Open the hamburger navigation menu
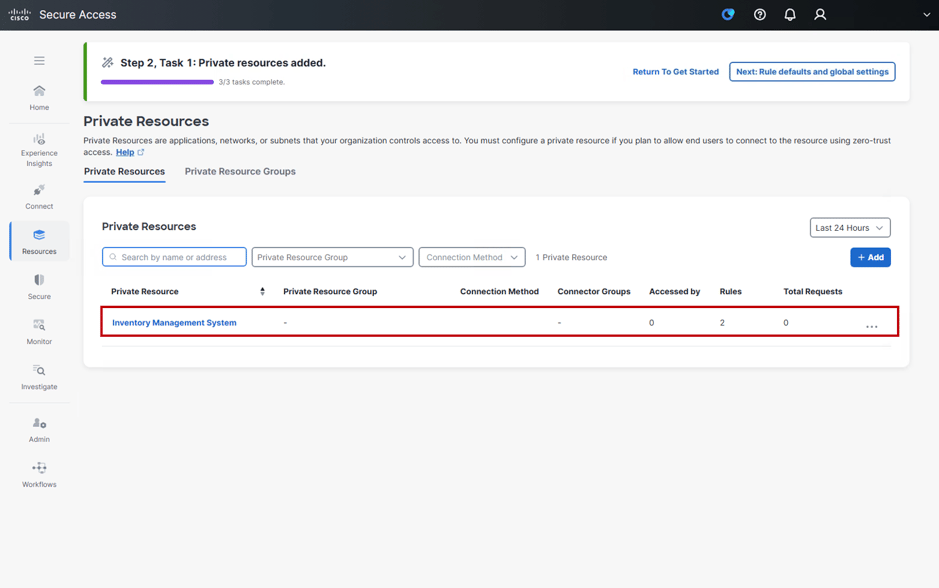This screenshot has height=588, width=939. [39, 61]
